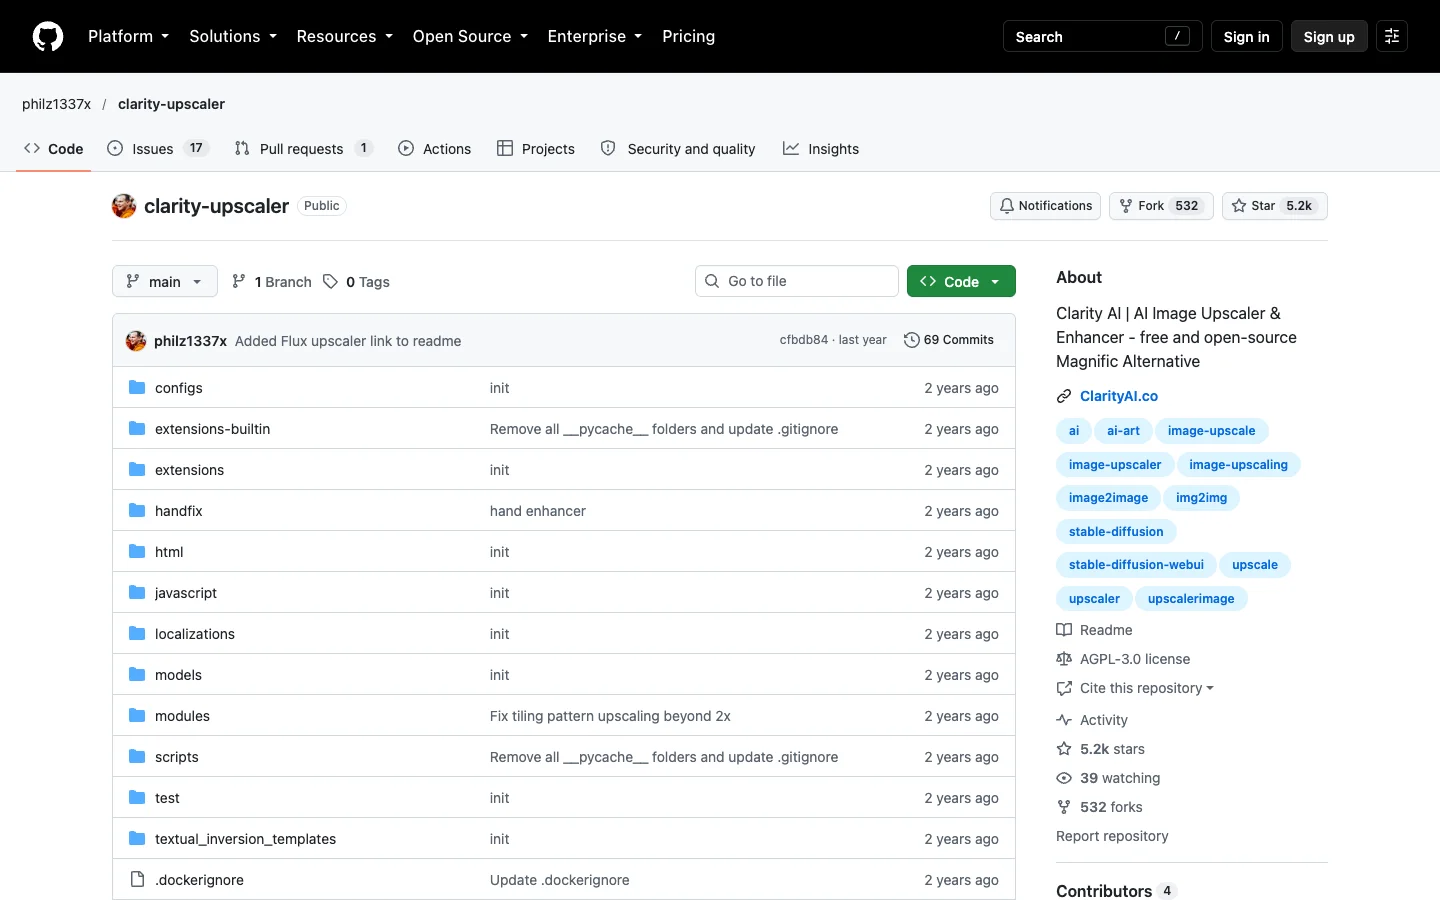Click the fork icon next to 532 forks

point(1064,807)
